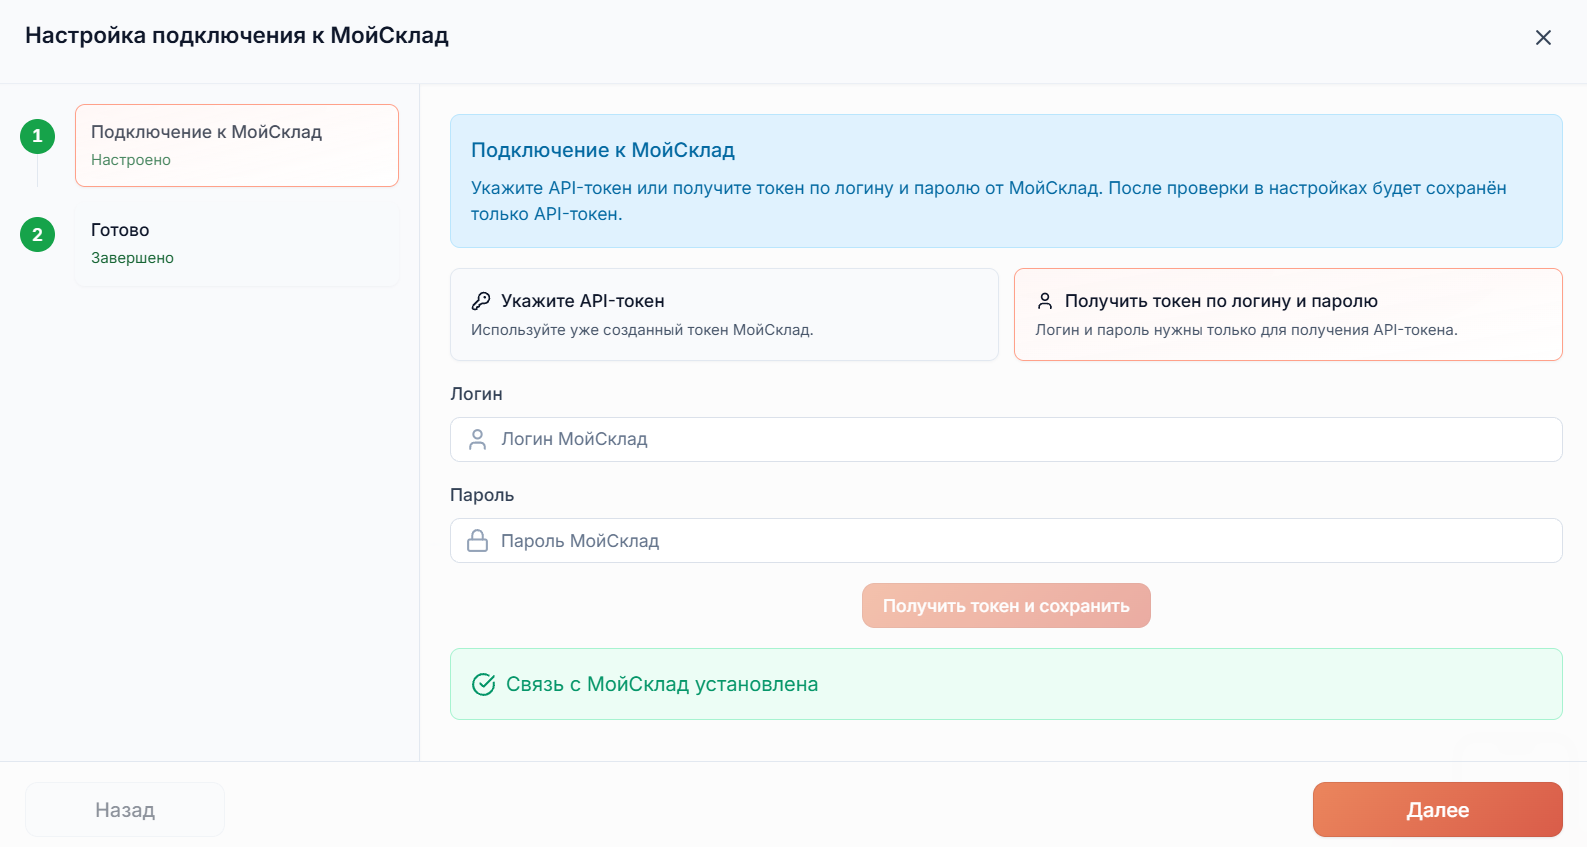This screenshot has height=847, width=1587.
Task: Click the Логин field label
Action: pos(476,394)
